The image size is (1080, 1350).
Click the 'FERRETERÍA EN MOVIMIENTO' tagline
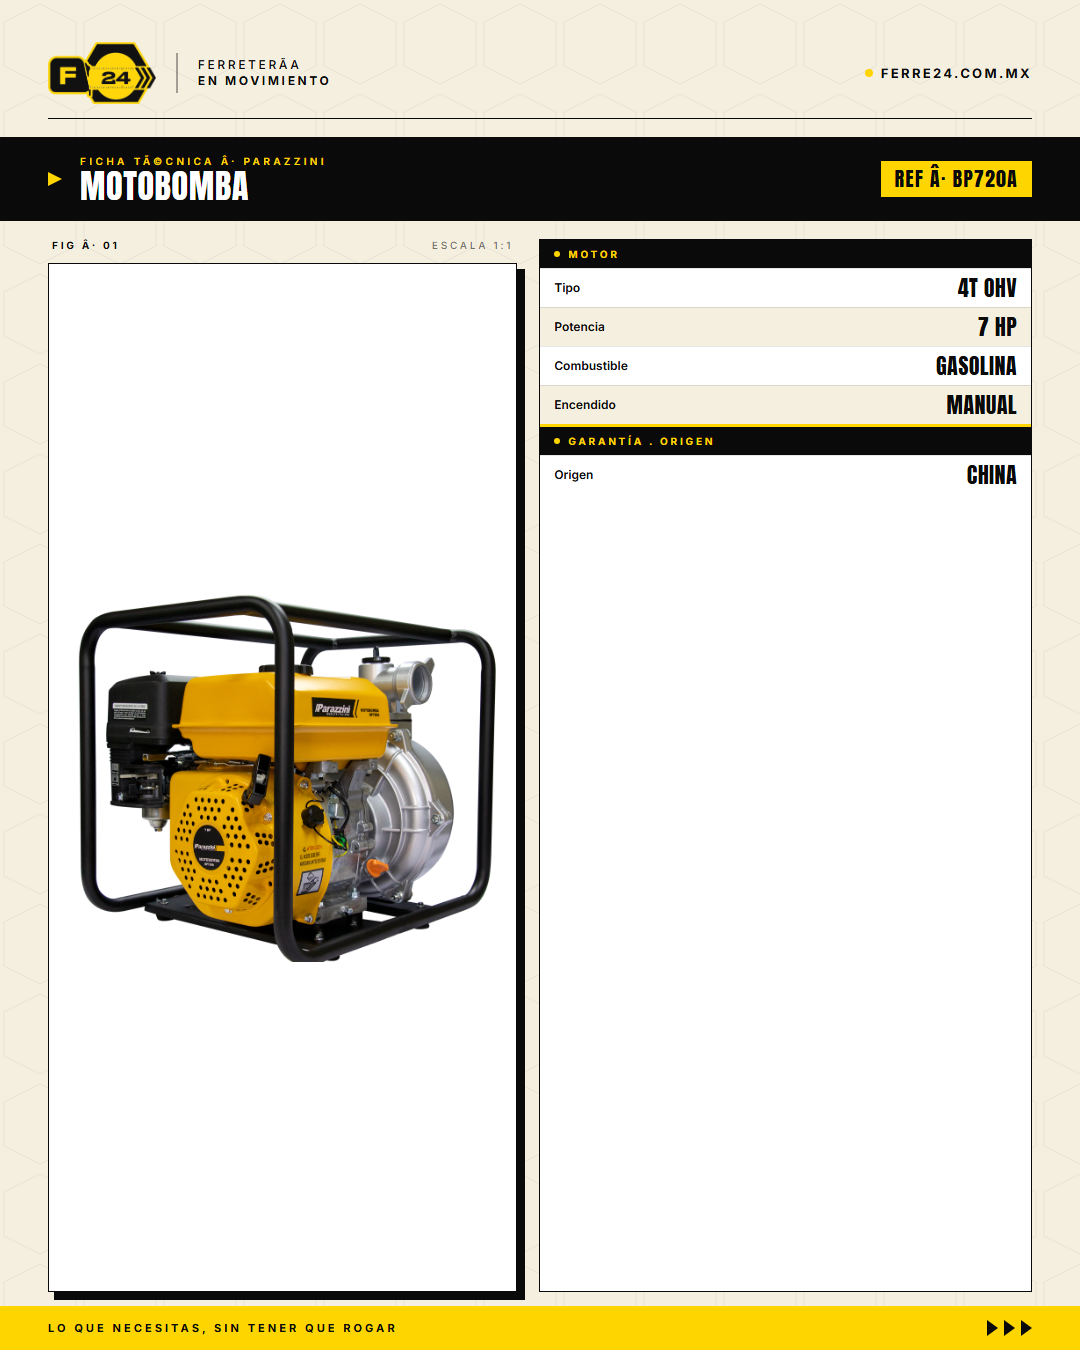pos(264,73)
